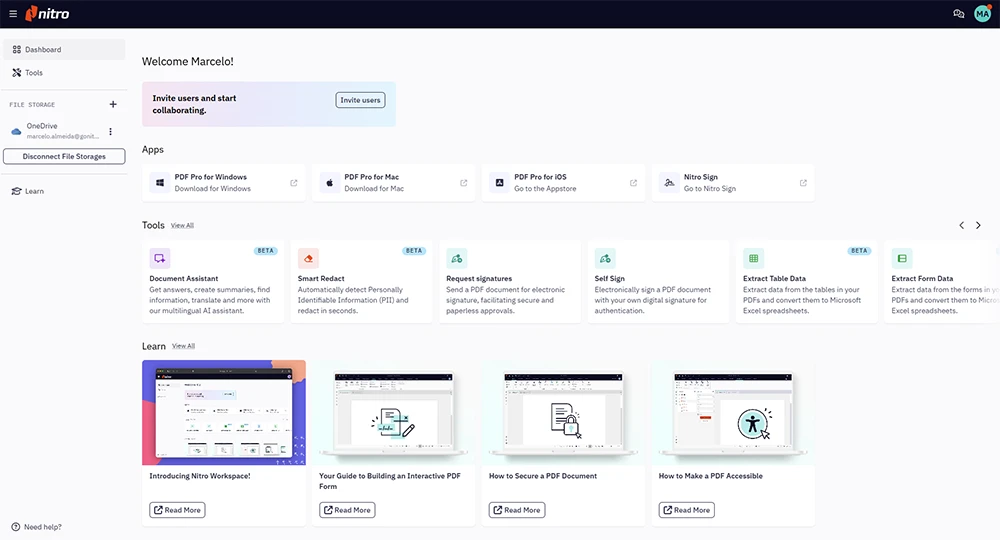Open the Document Assistant tool icon
This screenshot has height=540, width=1000.
pos(159,258)
